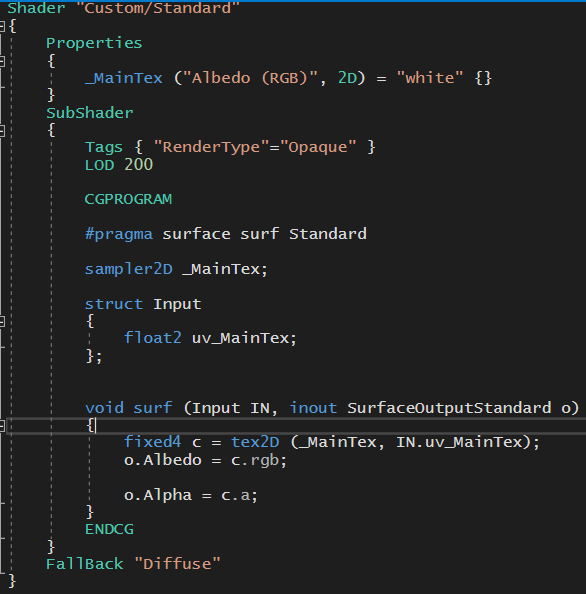Viewport: 586px width, 594px height.
Task: Place the cursor on the SubShader keyword
Action: click(90, 113)
